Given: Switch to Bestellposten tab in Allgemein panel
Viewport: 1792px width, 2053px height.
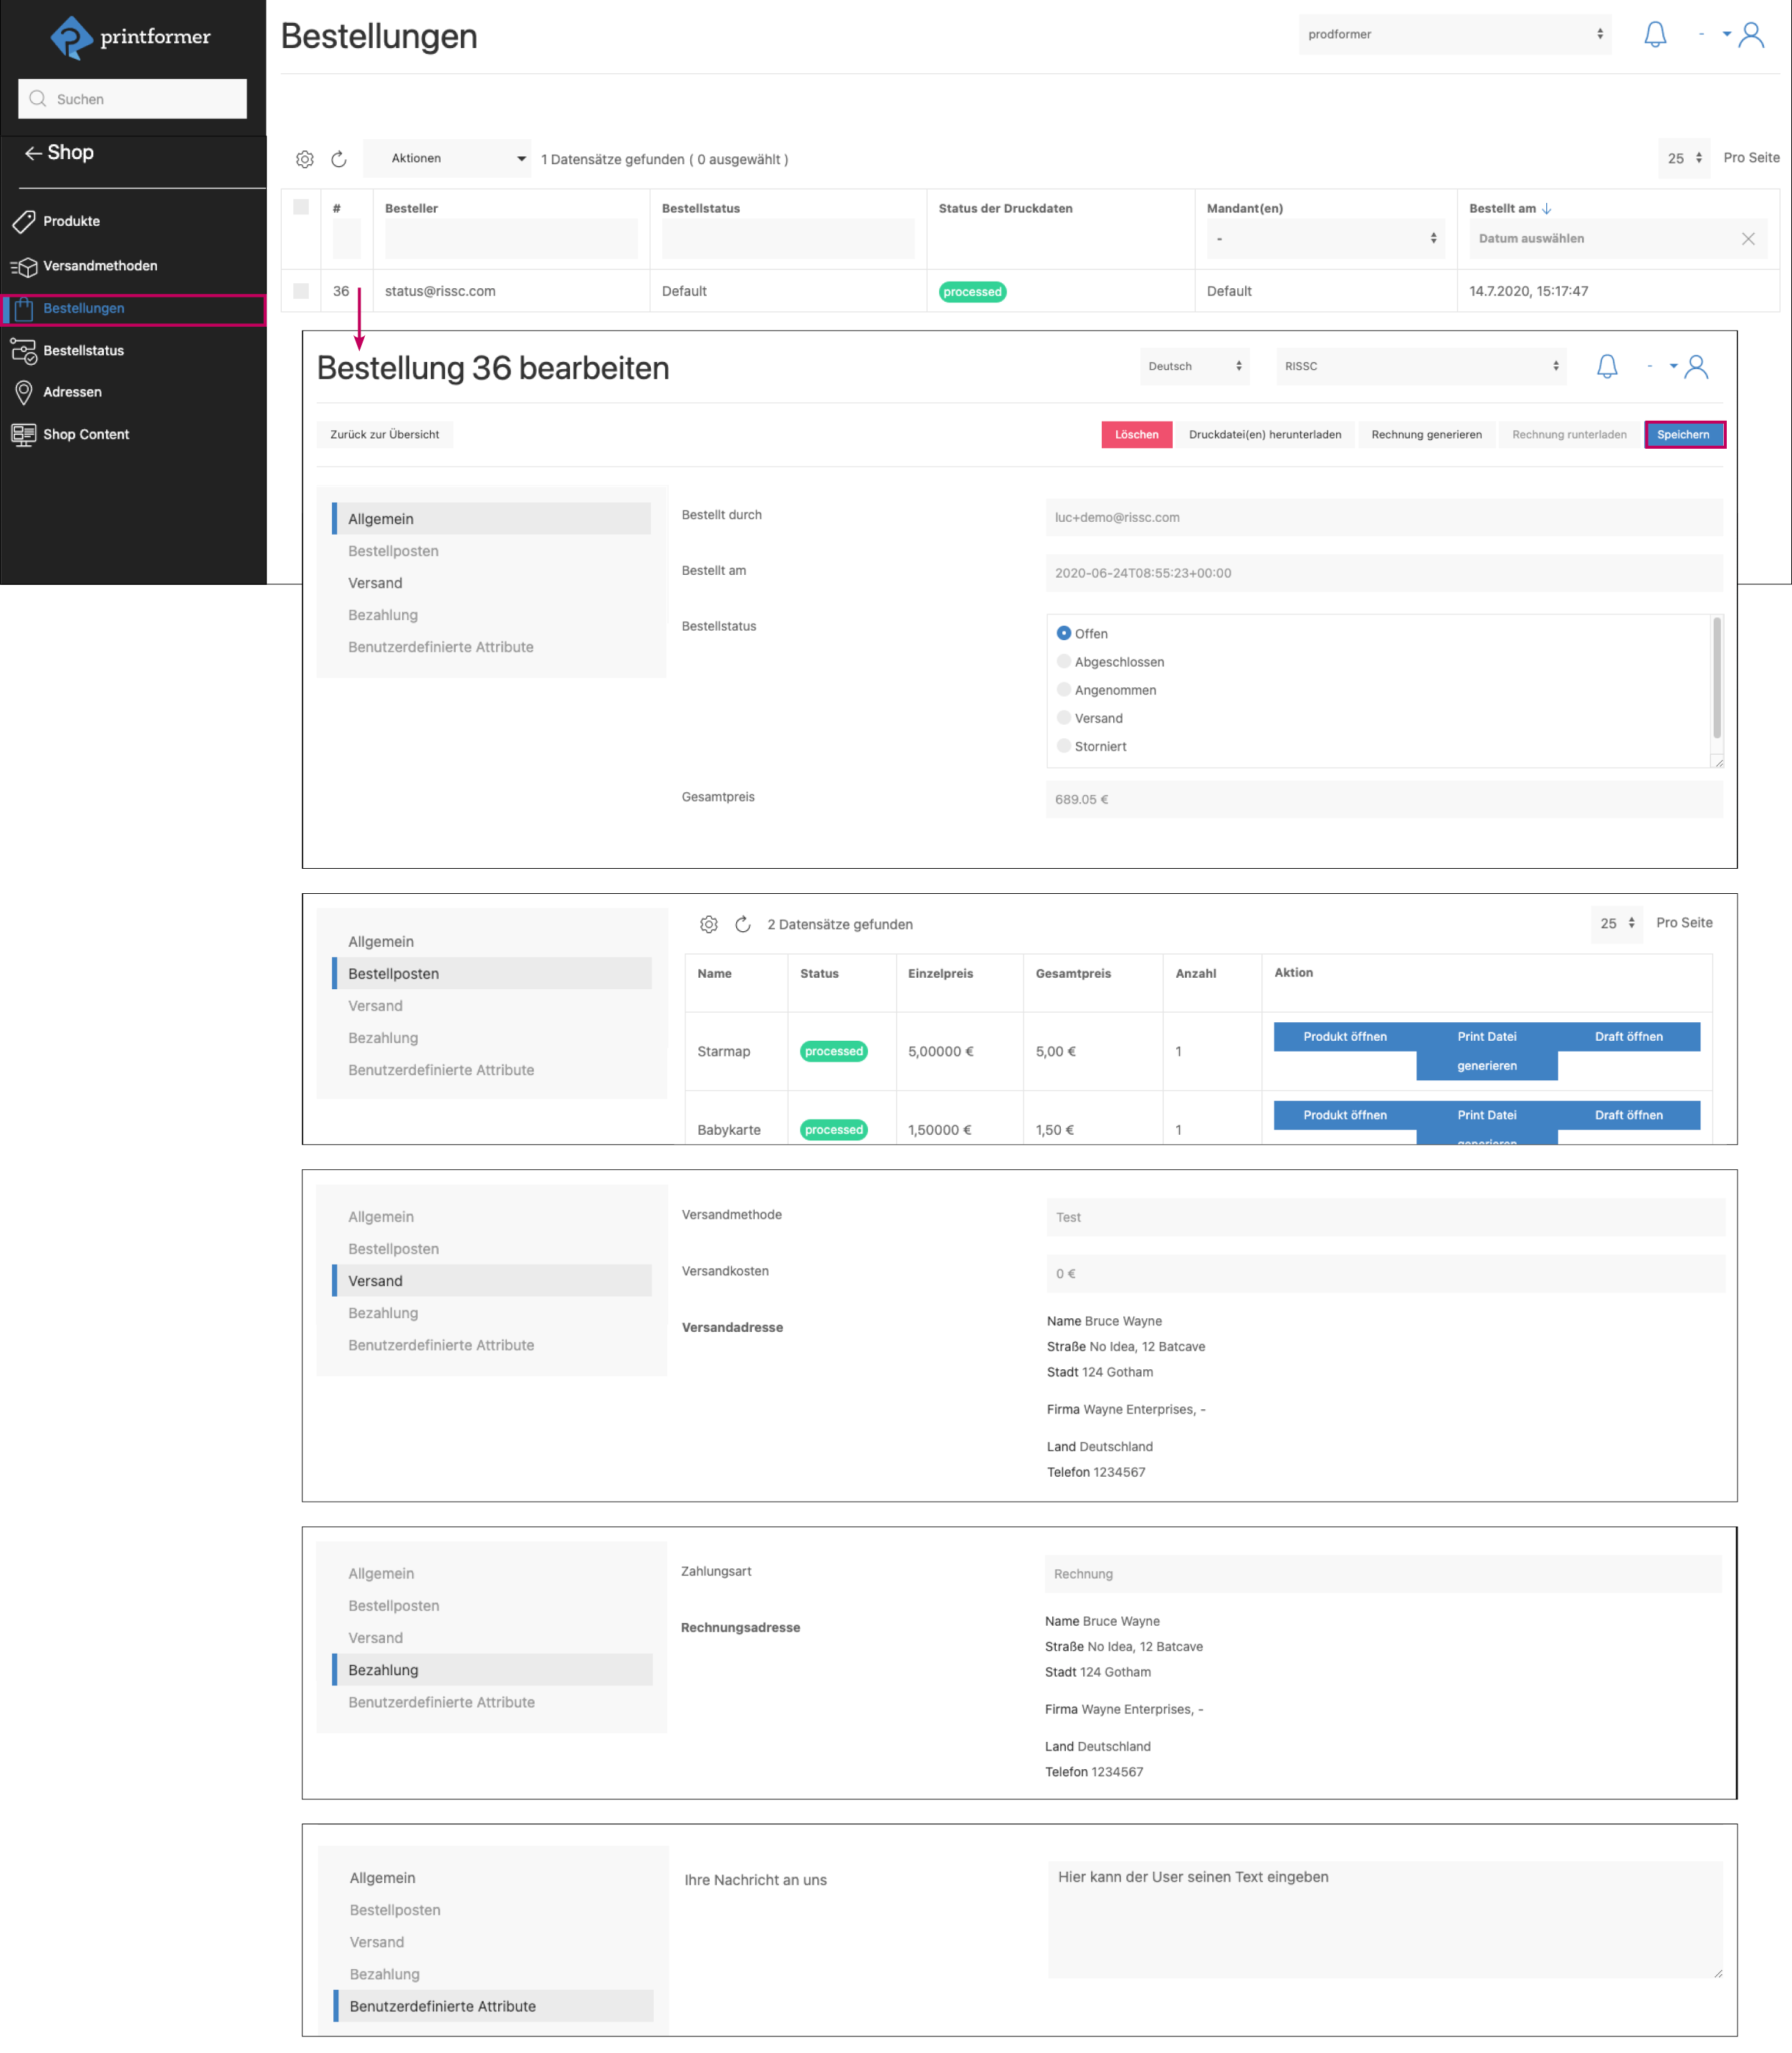Looking at the screenshot, I should (393, 551).
